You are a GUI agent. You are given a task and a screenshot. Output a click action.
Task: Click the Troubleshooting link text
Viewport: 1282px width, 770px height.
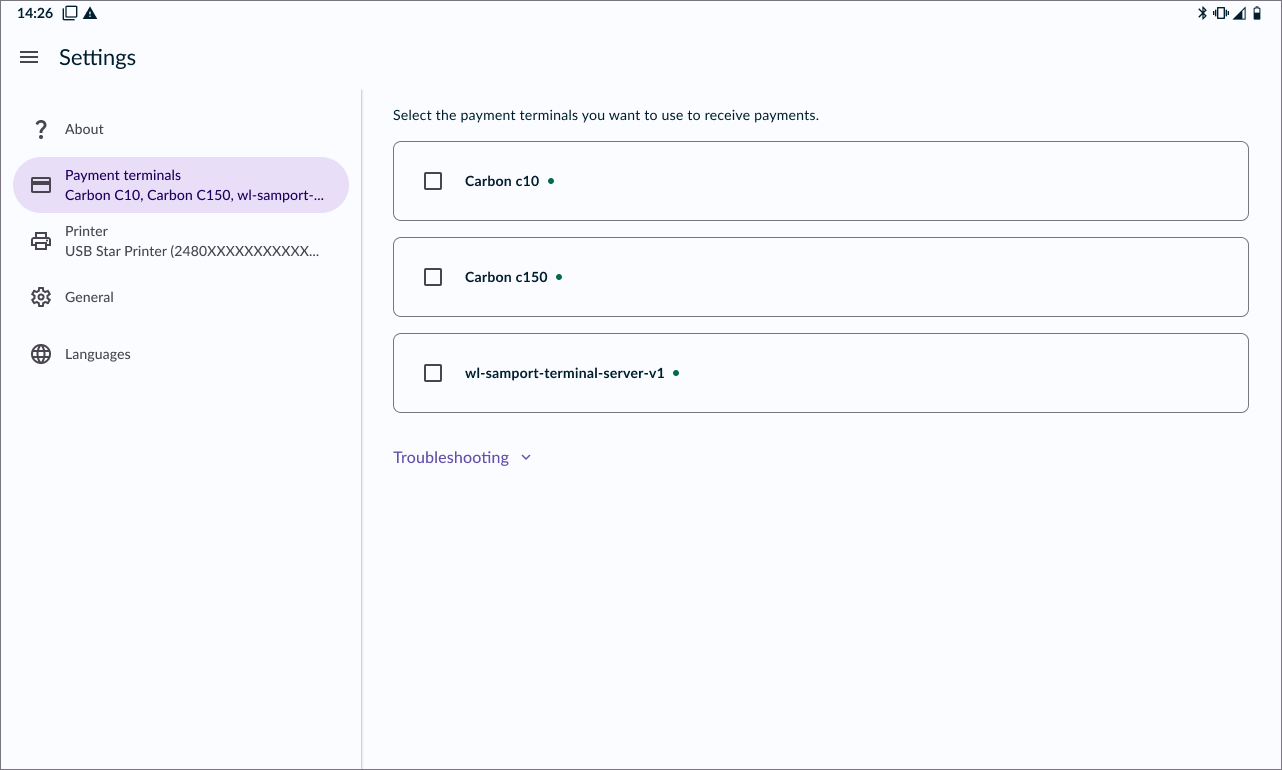pos(451,458)
